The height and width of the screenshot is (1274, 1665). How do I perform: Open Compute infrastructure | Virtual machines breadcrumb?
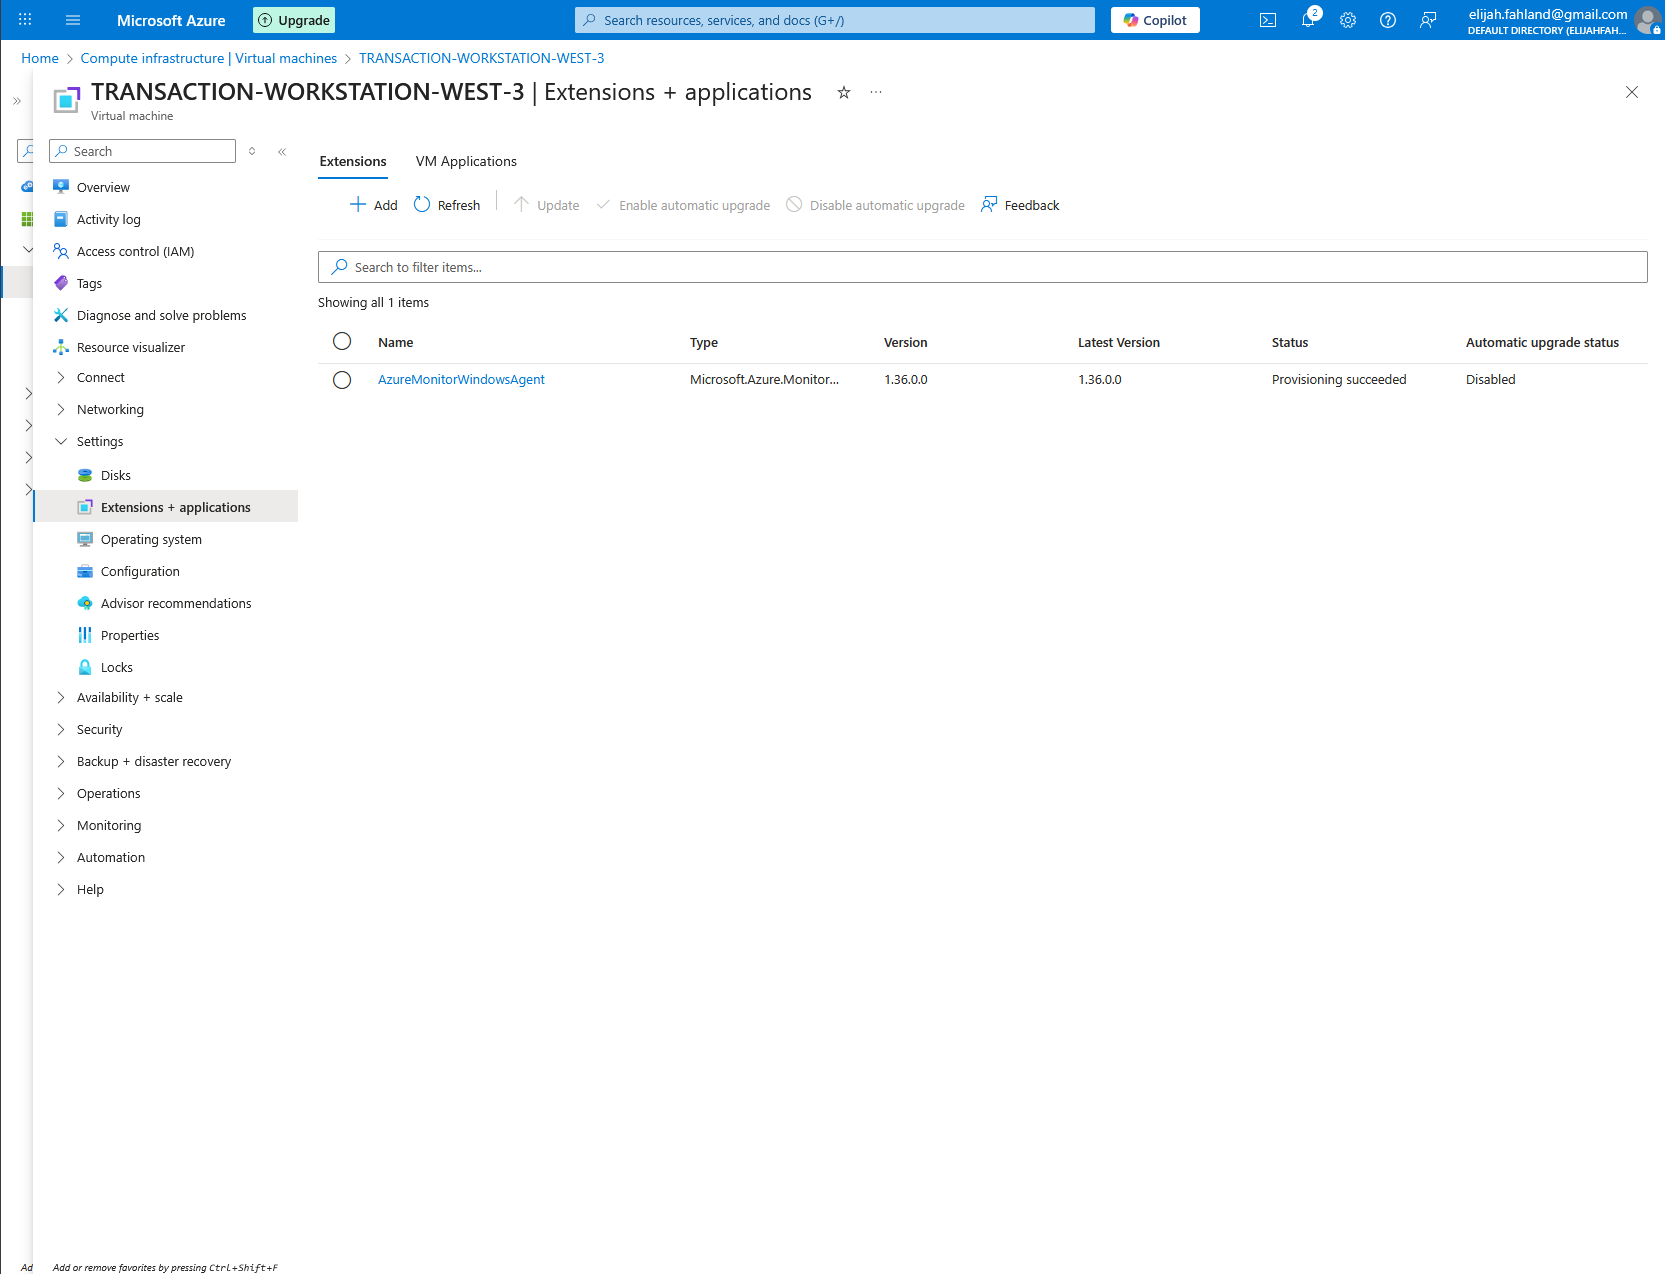[209, 58]
